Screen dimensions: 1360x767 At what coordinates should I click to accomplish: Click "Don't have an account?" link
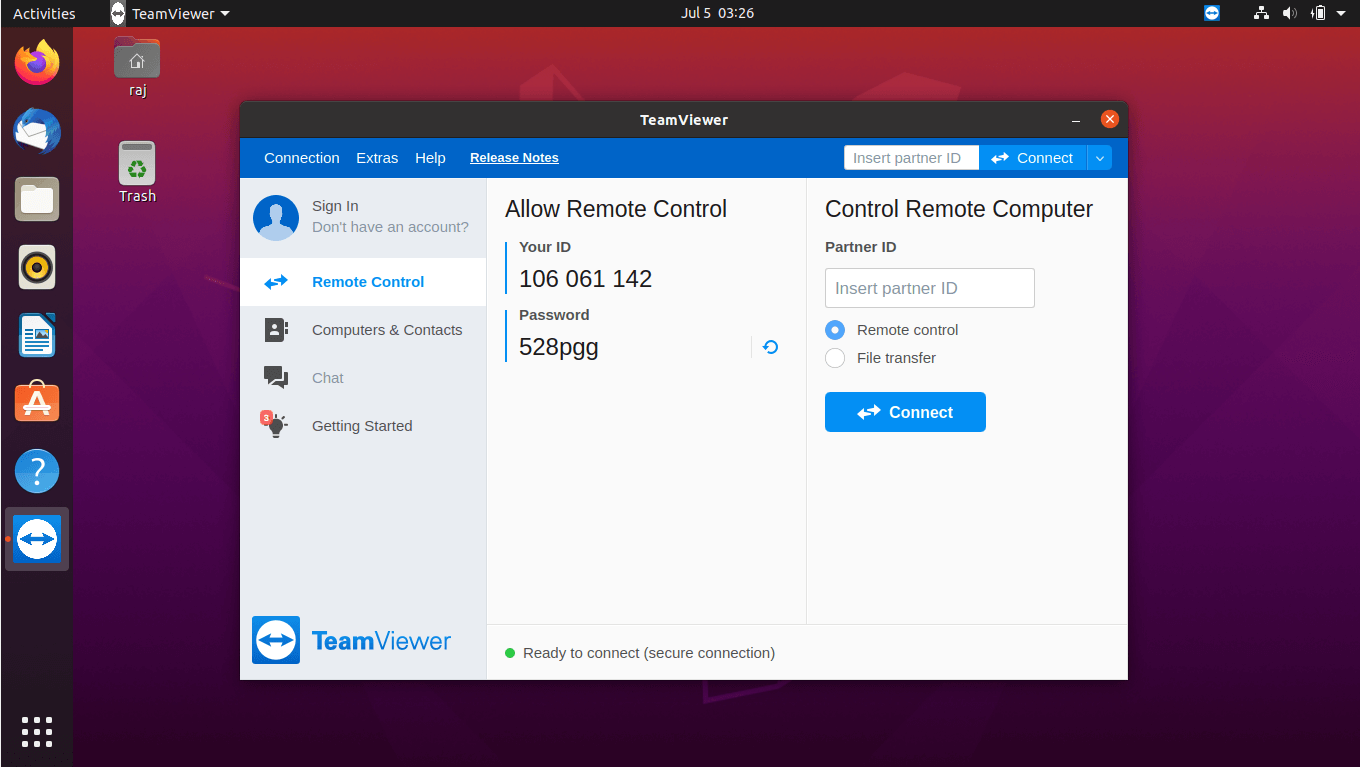tap(390, 227)
